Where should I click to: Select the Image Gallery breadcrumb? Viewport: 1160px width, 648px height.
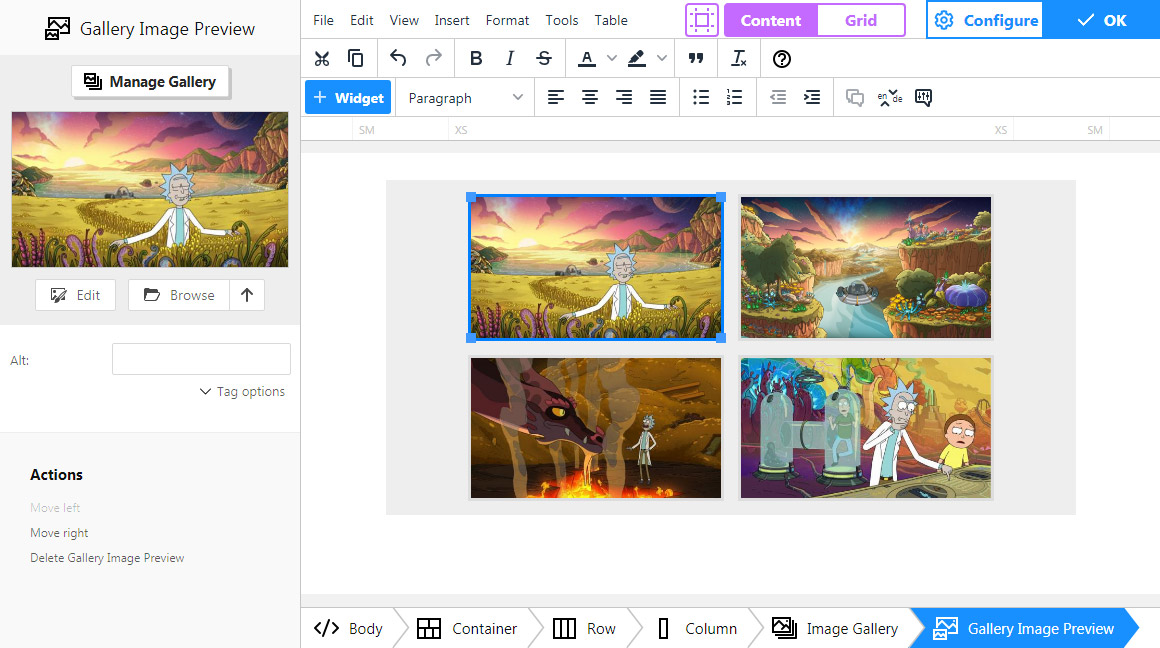tap(834, 628)
